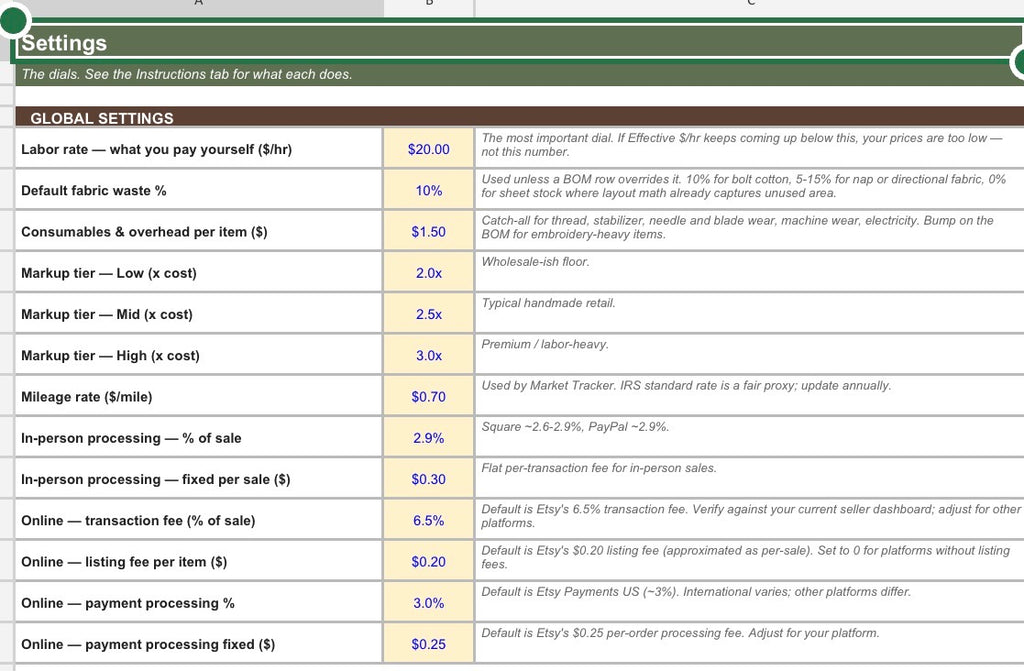Image resolution: width=1024 pixels, height=671 pixels.
Task: Select the Online payment processing value 3.0%
Action: tap(428, 602)
